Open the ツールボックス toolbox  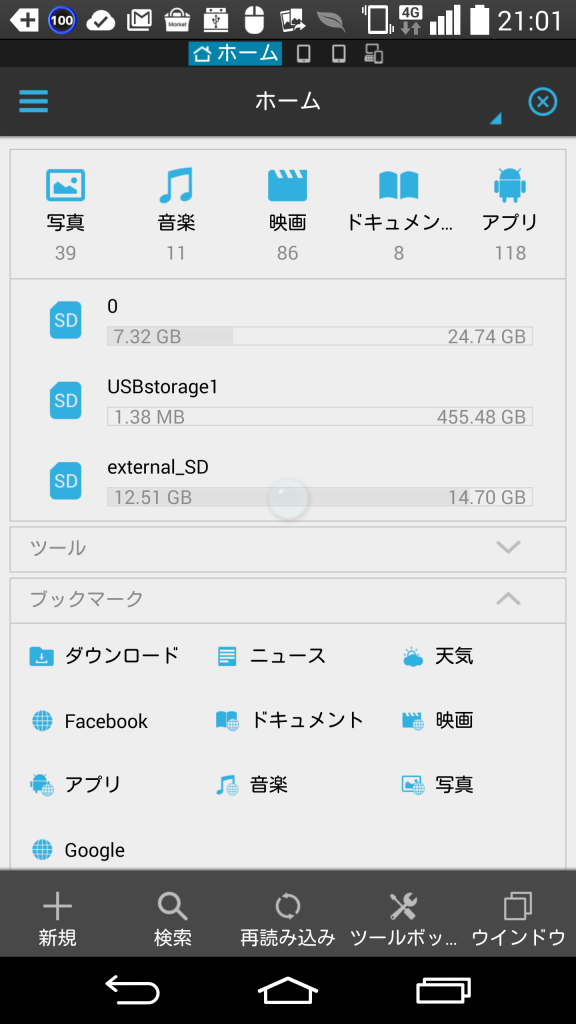pos(403,906)
